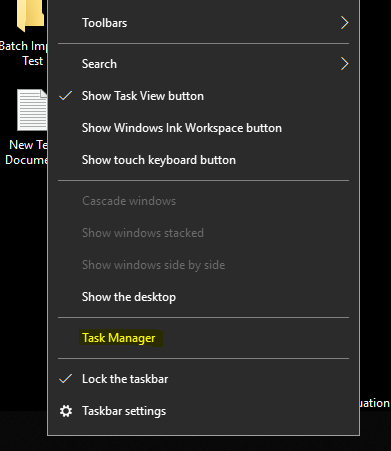Click the gear icon beside Taskbar settings

click(x=66, y=411)
